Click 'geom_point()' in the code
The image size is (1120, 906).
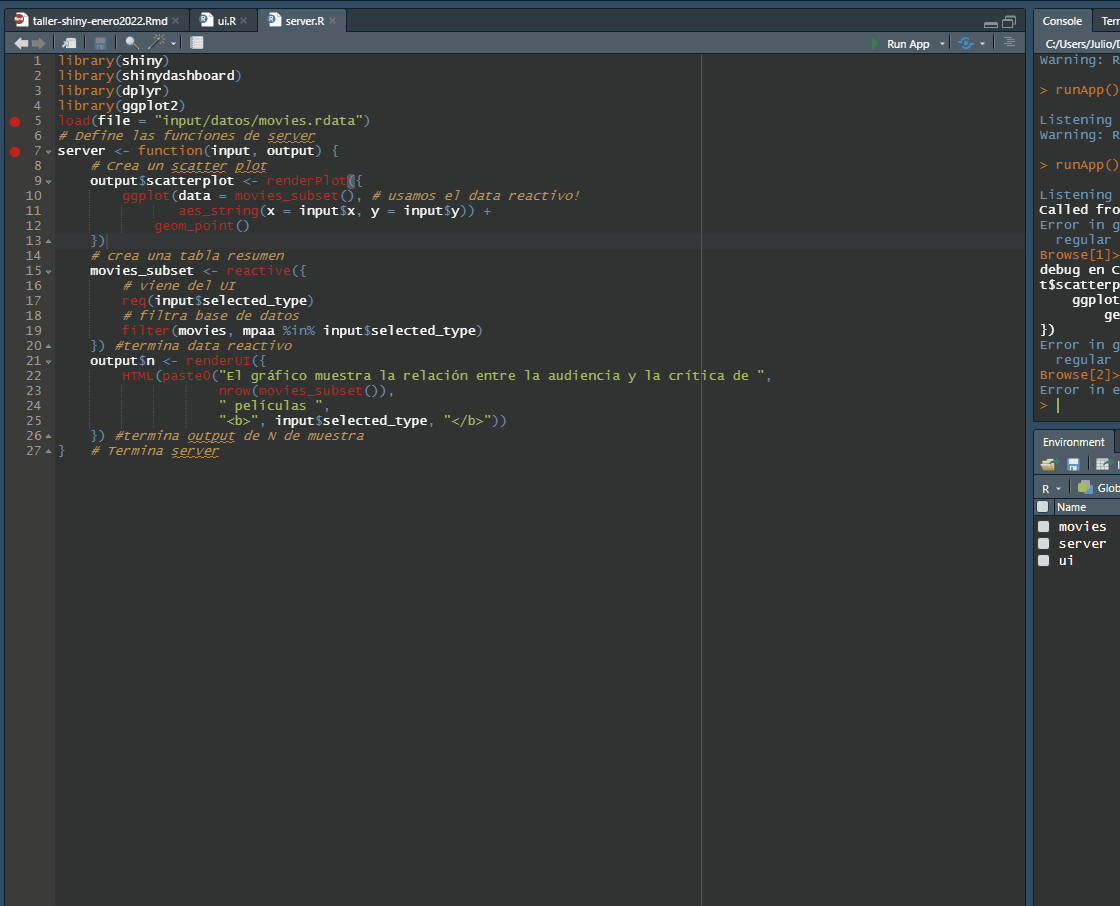pos(202,226)
